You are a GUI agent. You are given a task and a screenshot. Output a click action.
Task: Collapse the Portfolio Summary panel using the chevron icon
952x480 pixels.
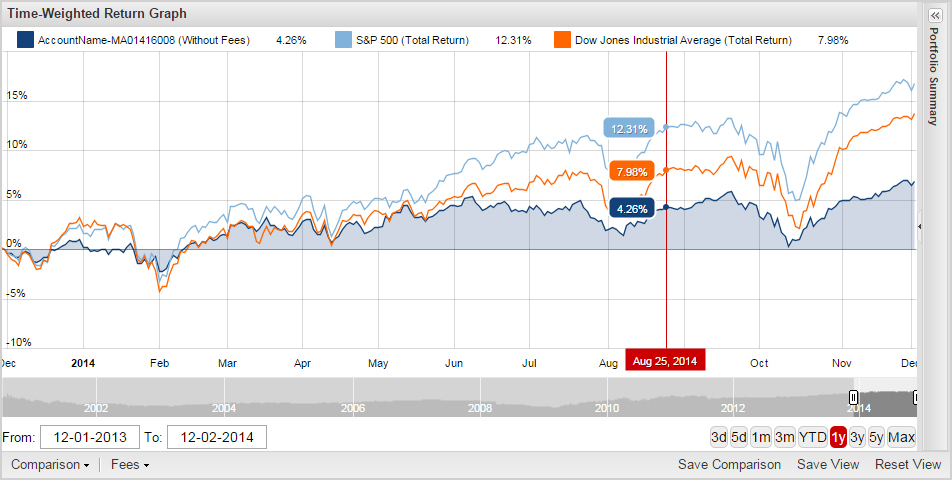tap(934, 15)
